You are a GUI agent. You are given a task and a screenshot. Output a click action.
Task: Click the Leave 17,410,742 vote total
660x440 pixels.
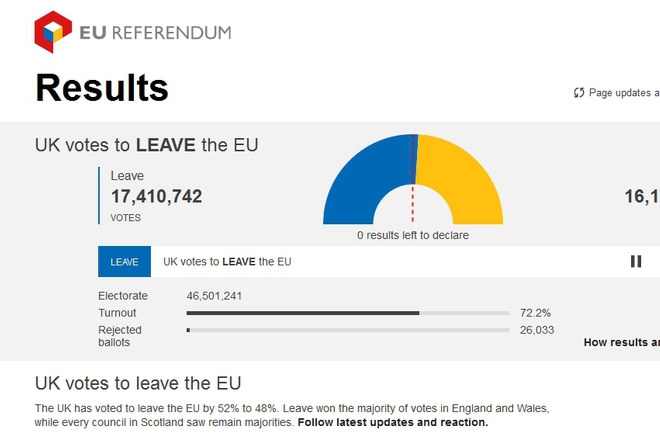(x=156, y=197)
